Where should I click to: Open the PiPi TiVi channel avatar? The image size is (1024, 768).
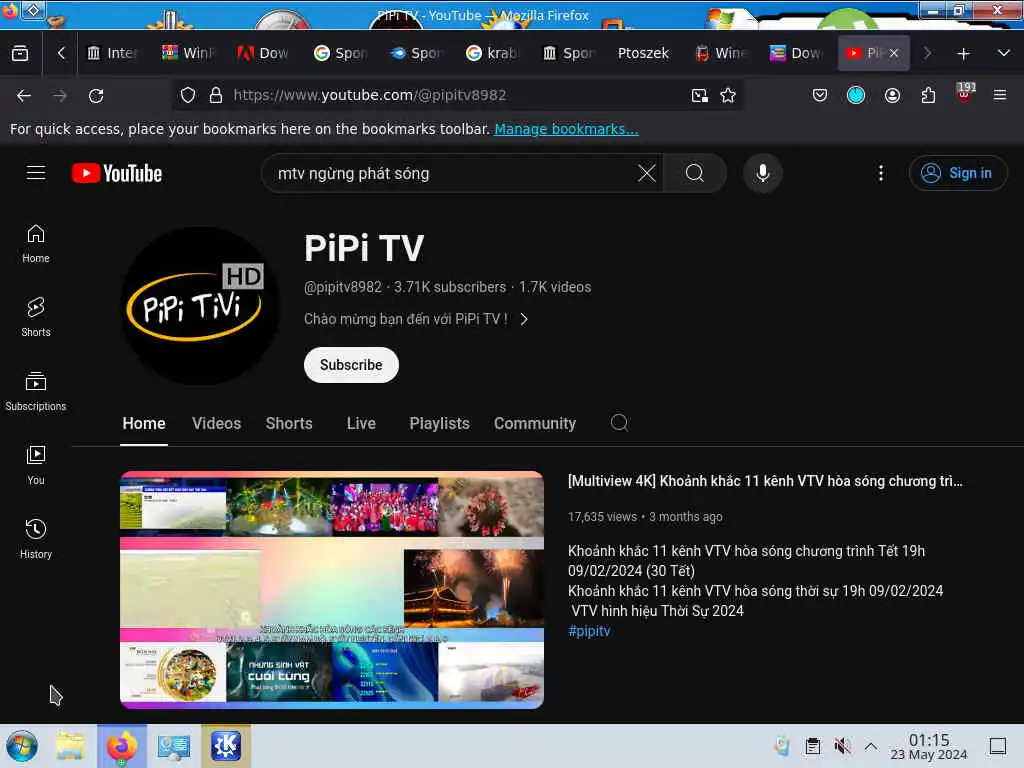[200, 305]
